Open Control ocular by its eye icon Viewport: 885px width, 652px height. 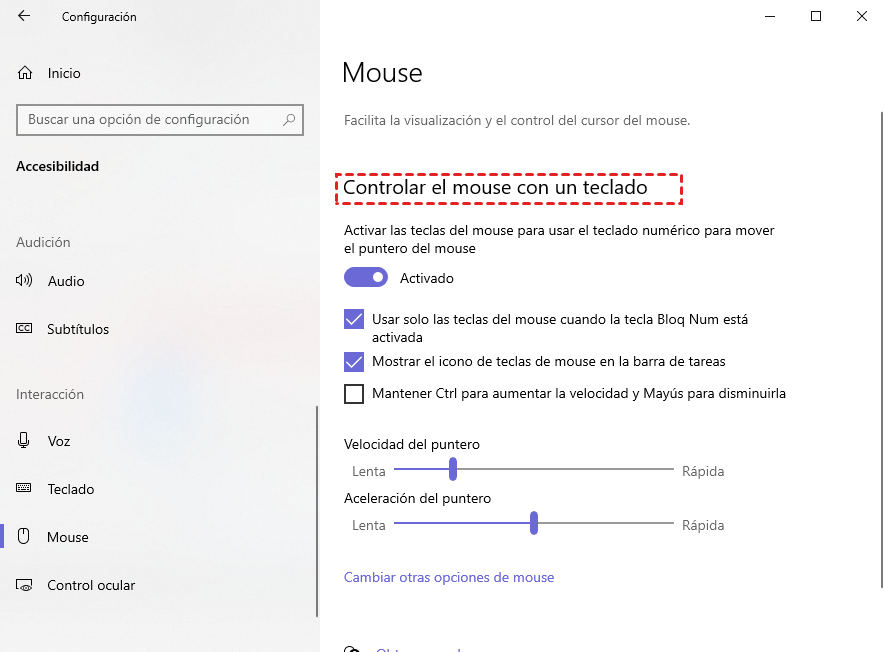point(24,585)
